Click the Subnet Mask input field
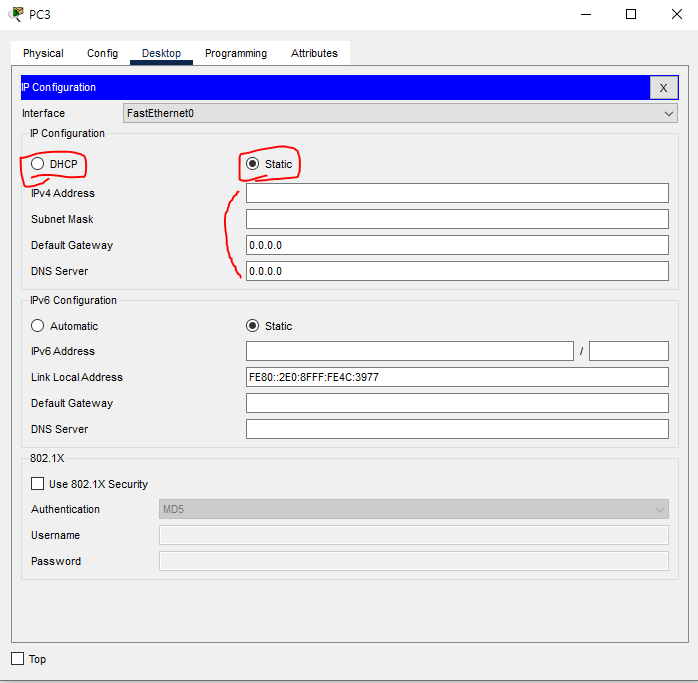The image size is (698, 683). pos(457,219)
